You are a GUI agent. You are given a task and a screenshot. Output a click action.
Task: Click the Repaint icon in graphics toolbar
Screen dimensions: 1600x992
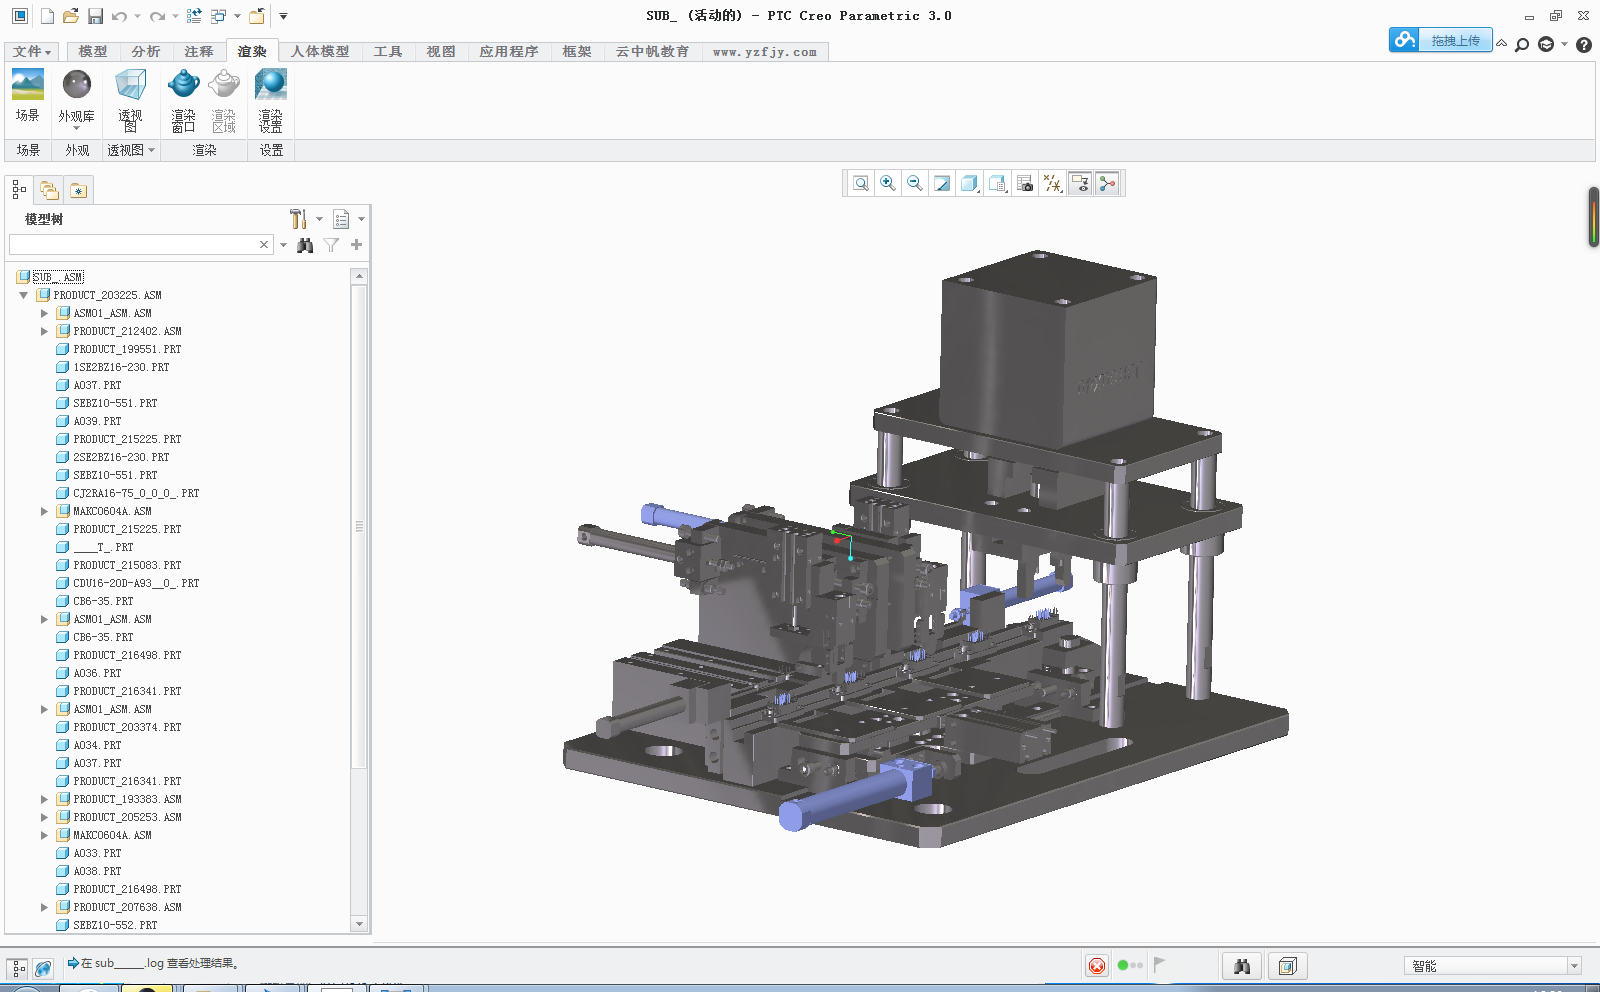[x=941, y=183]
